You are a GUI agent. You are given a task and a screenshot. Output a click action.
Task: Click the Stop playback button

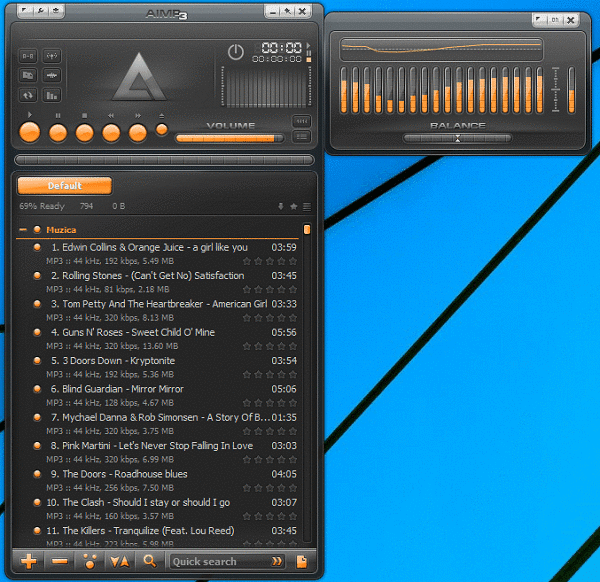85,132
